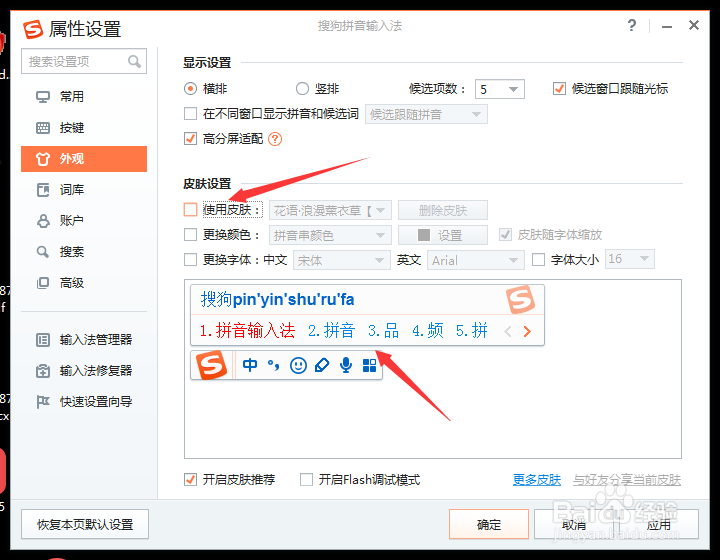Click the emoji smiley icon in preview toolbar
Screen dimensions: 720x560
298,365
